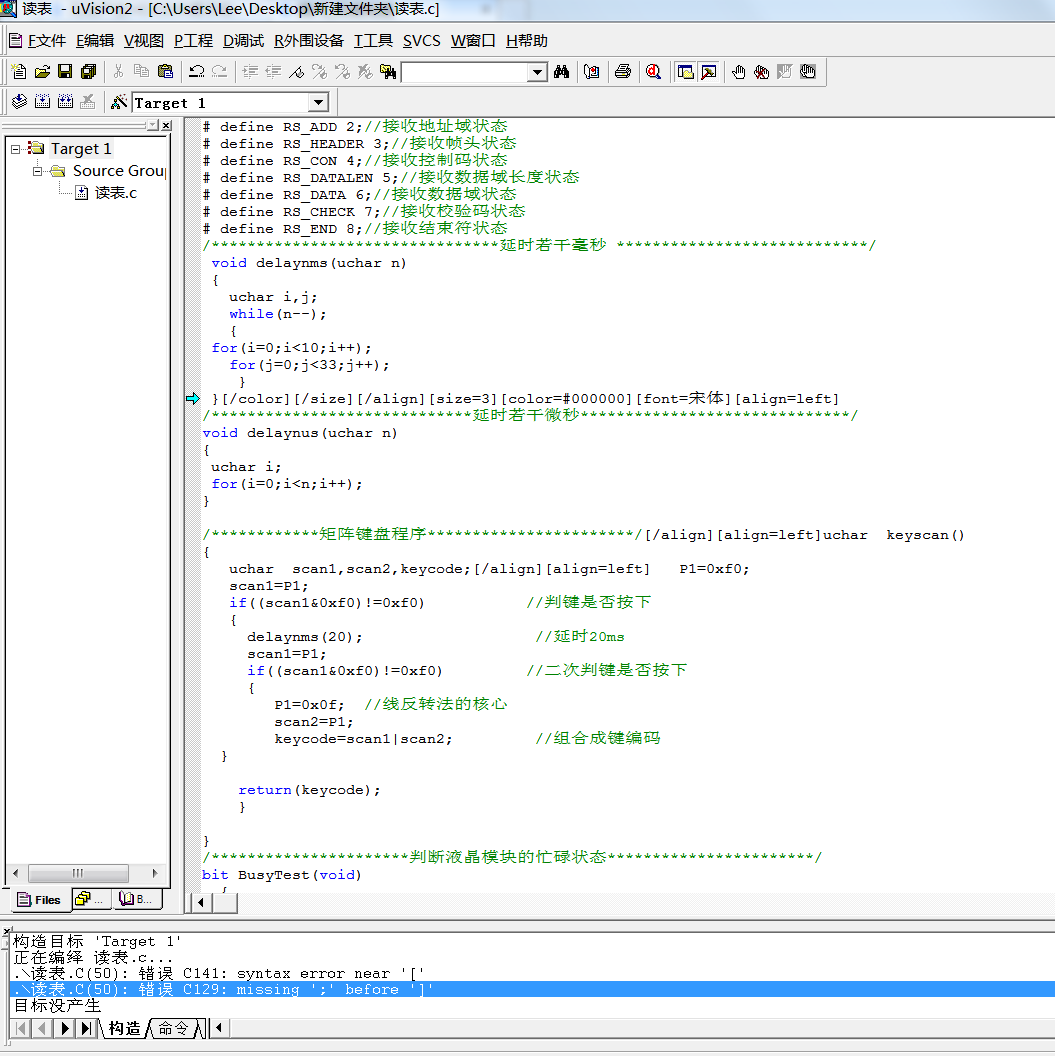The width and height of the screenshot is (1055, 1056).
Task: Build target icon in build toolbar
Action: [42, 102]
